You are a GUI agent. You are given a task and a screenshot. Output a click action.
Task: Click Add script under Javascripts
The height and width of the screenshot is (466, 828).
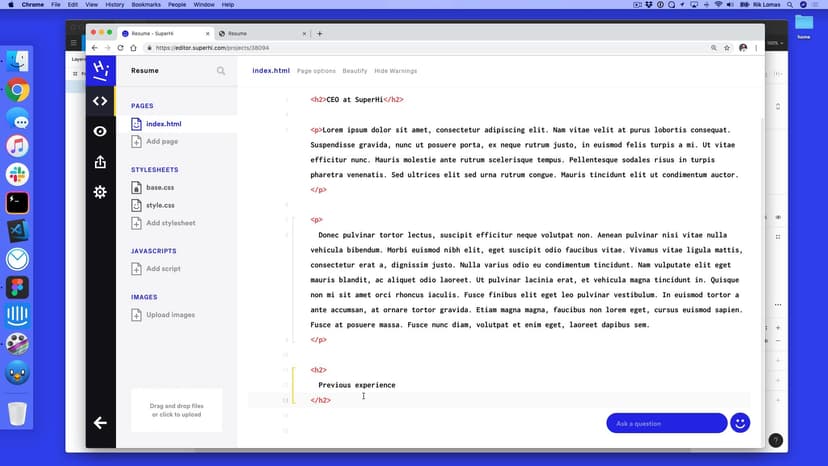point(163,269)
